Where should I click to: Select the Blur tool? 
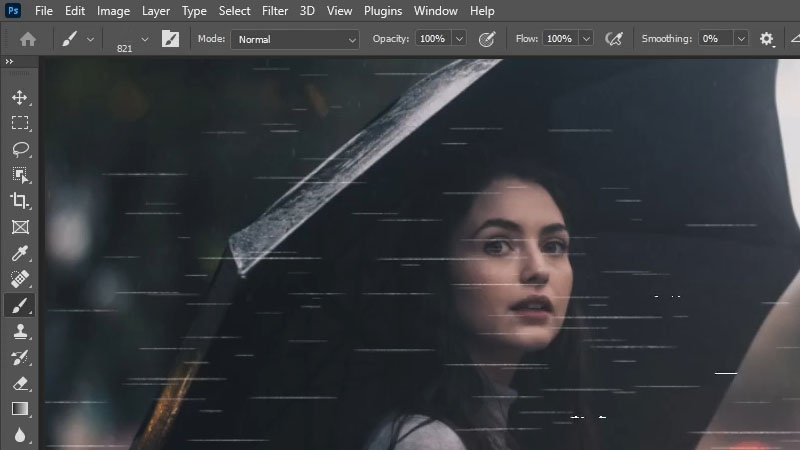click(x=20, y=435)
